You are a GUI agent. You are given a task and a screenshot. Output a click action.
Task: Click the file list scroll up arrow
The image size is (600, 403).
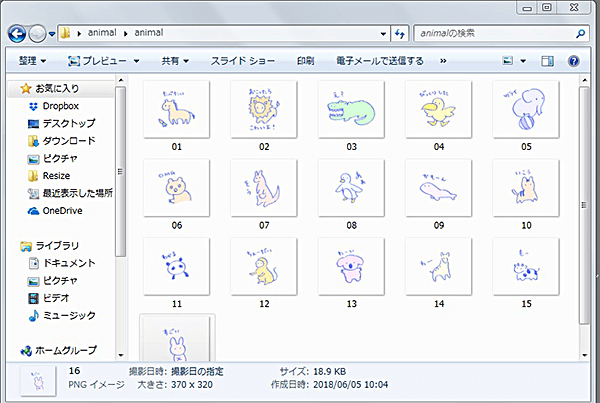coord(584,80)
